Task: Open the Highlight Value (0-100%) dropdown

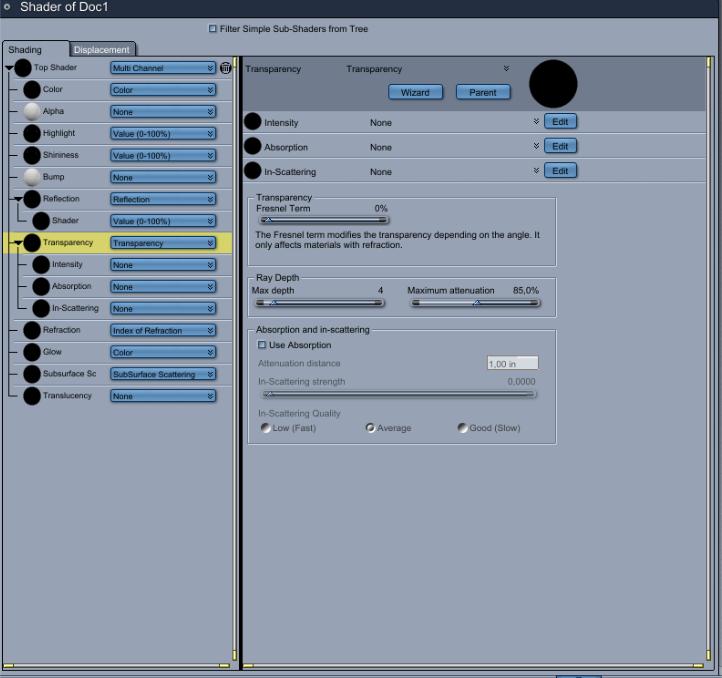Action: click(x=163, y=134)
